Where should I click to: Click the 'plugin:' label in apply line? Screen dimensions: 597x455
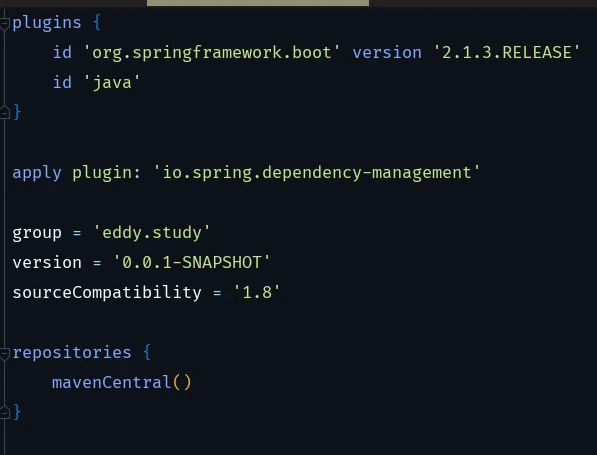coord(107,173)
